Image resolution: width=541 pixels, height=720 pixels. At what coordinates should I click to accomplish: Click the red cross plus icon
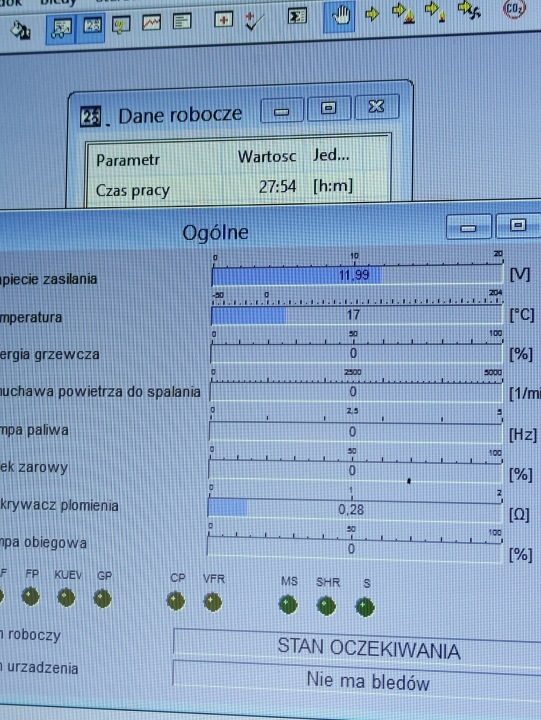point(223,20)
